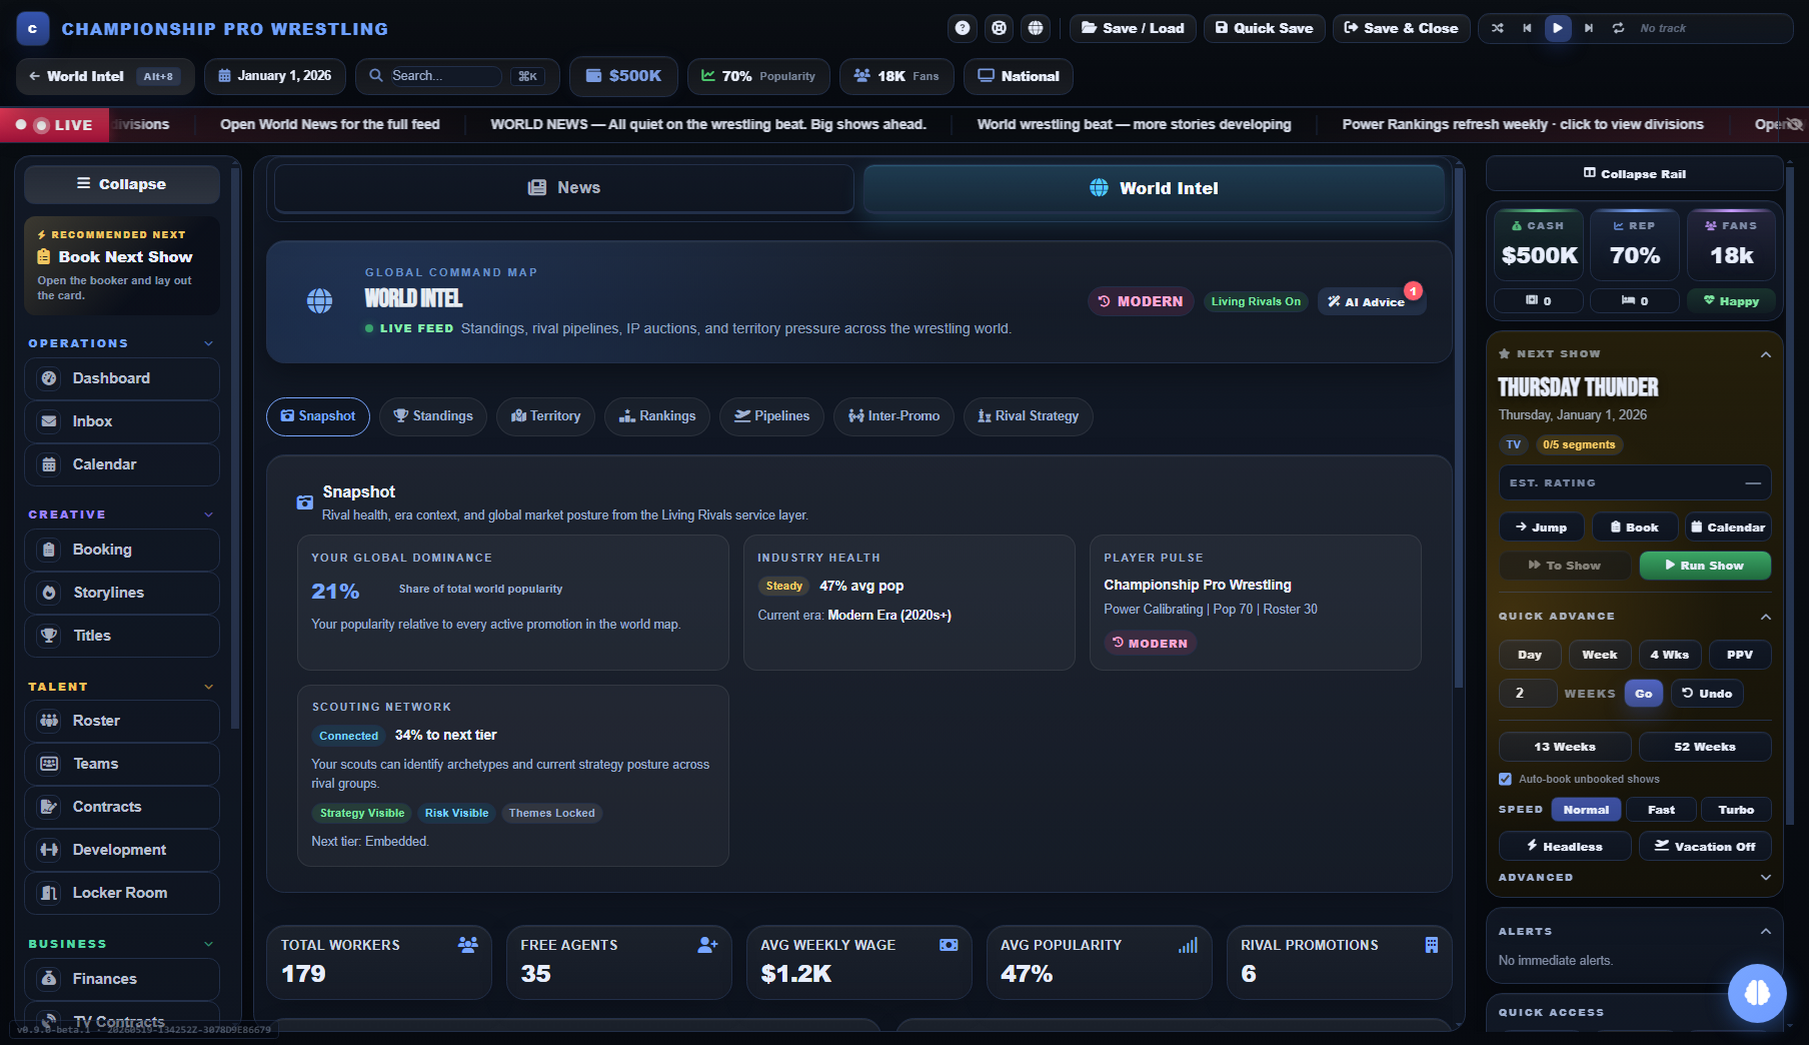This screenshot has height=1045, width=1809.
Task: Open Titles from the sidebar
Action: pos(122,635)
